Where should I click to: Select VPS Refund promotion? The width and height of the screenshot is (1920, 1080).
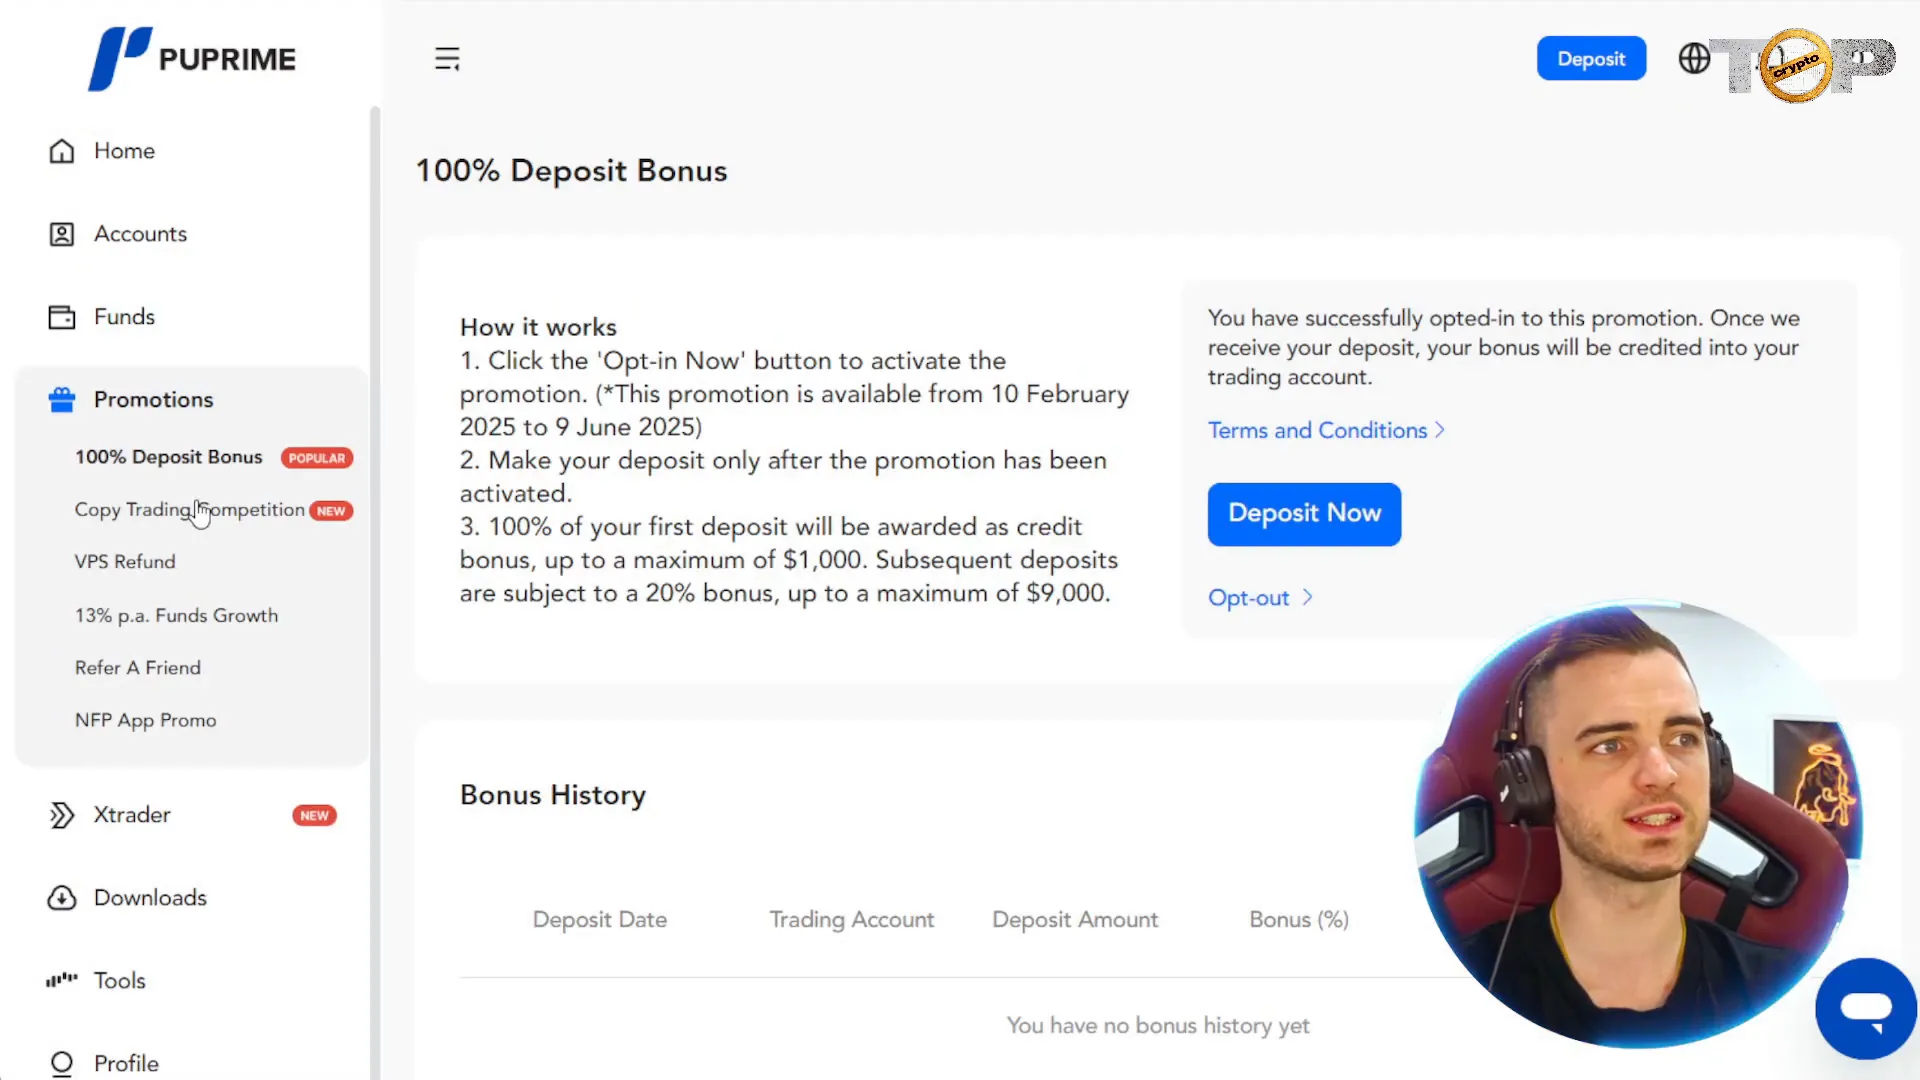125,562
